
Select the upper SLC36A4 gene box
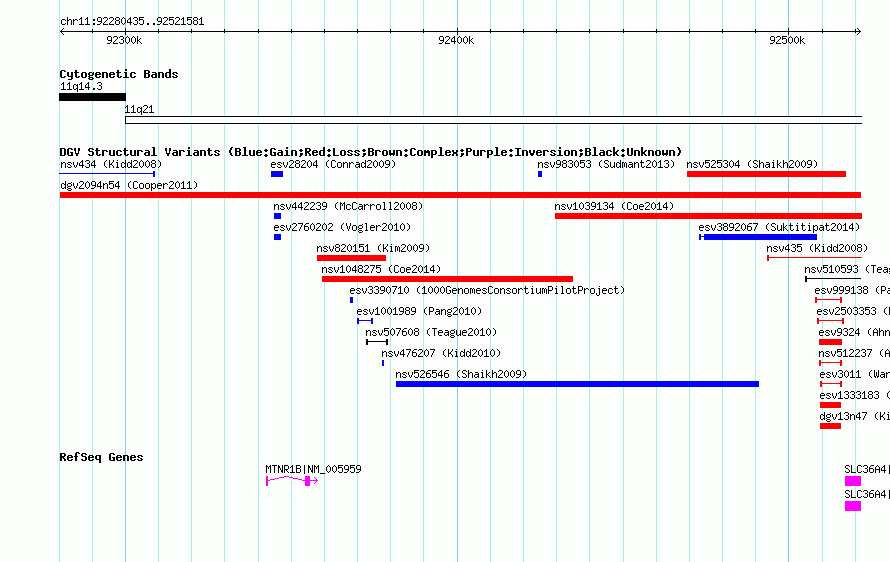(853, 481)
